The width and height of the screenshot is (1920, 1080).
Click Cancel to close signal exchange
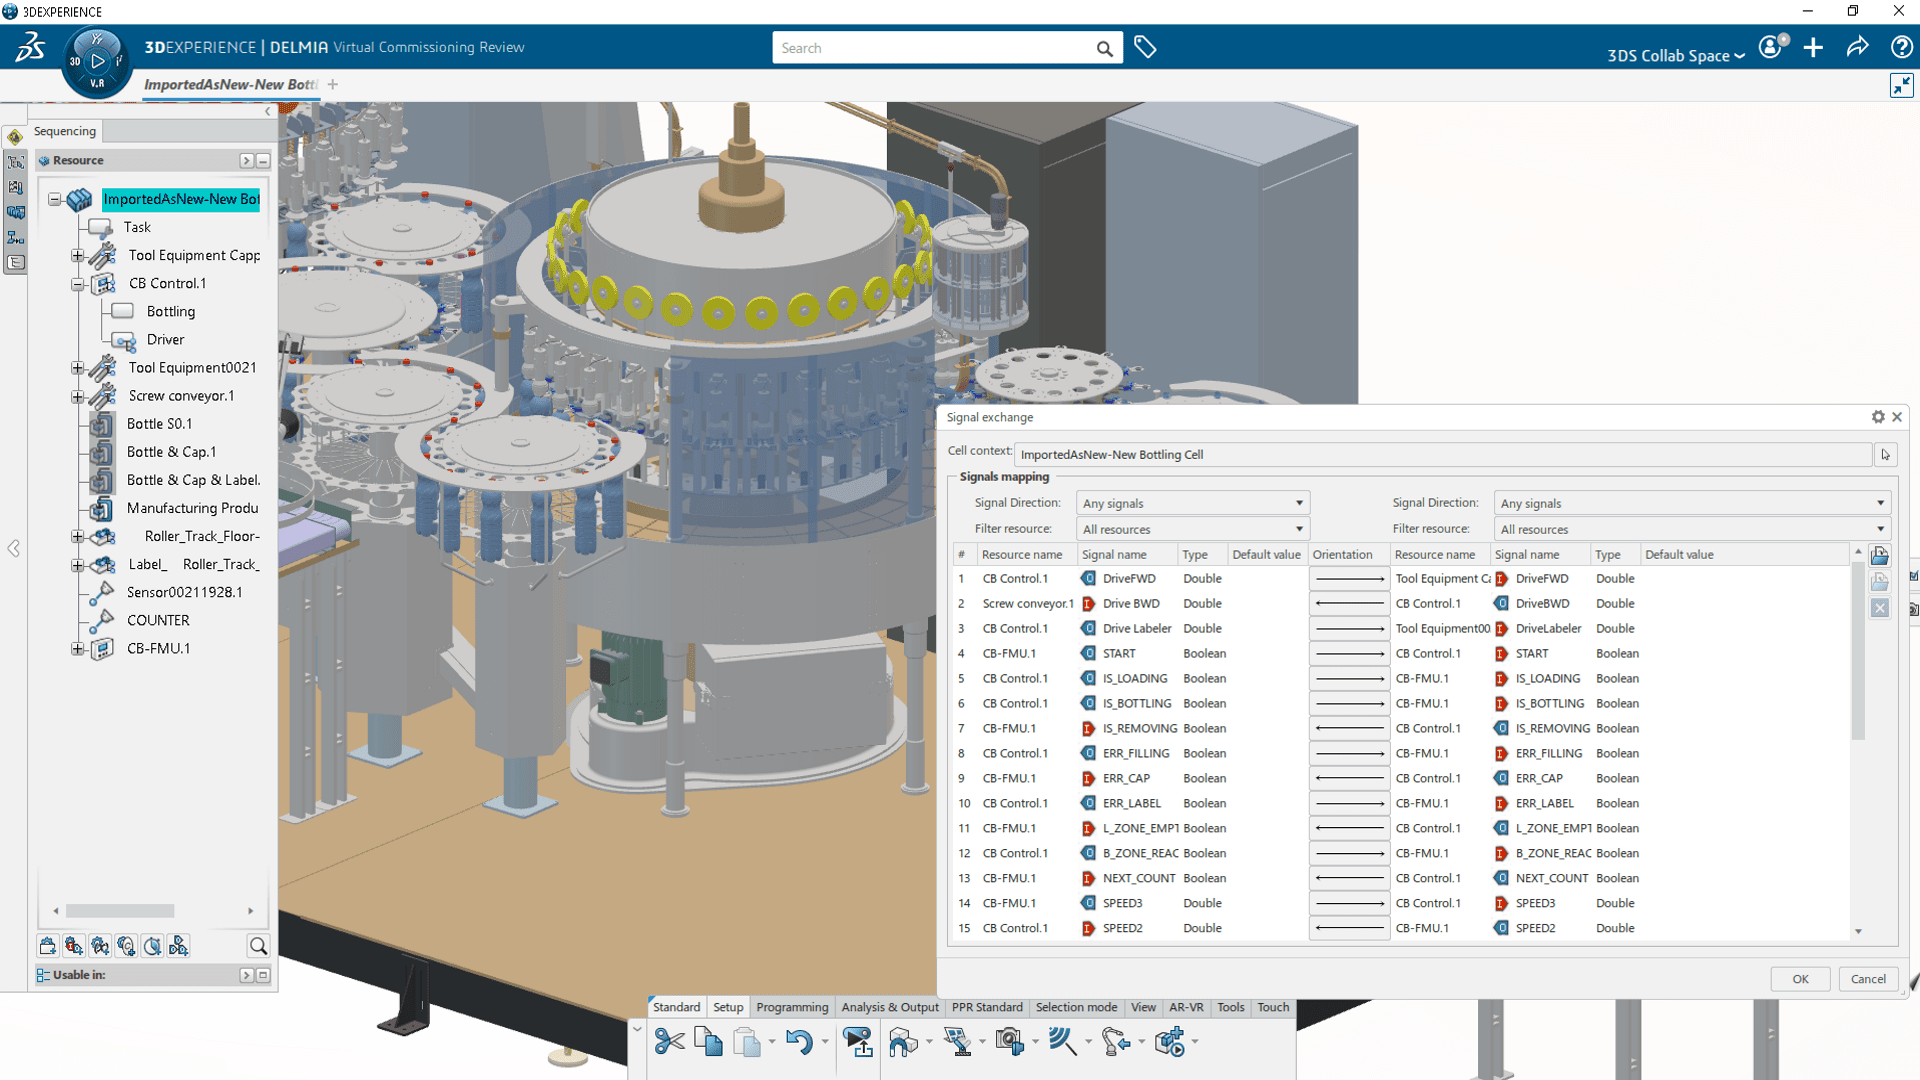coord(1867,977)
